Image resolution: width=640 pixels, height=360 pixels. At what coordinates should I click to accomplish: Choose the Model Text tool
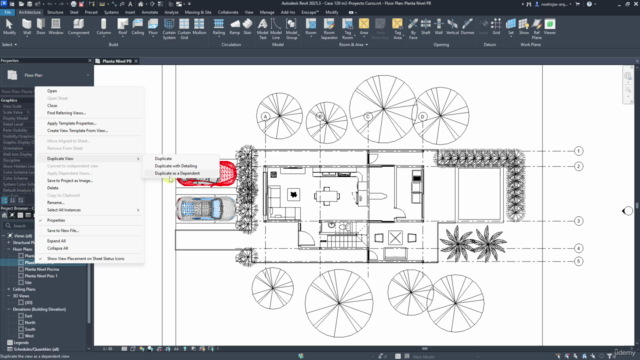263,29
